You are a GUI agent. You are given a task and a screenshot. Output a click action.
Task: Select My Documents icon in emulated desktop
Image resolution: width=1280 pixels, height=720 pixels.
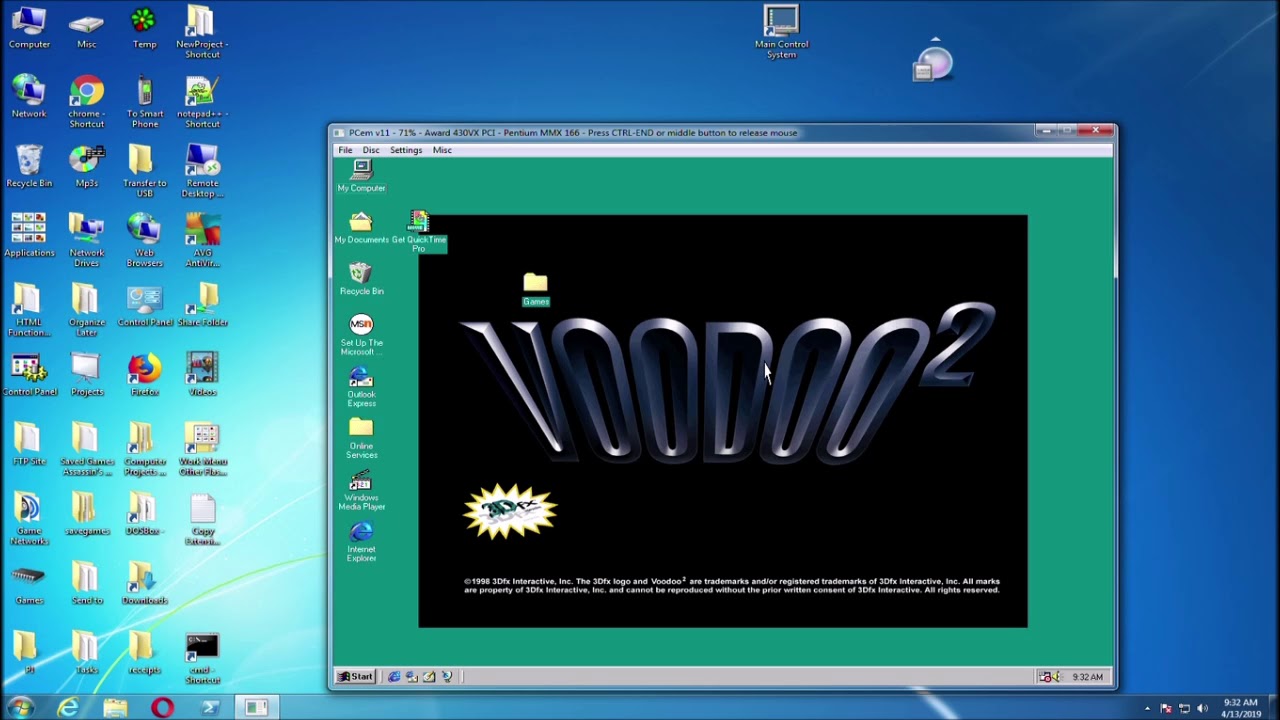click(x=361, y=227)
